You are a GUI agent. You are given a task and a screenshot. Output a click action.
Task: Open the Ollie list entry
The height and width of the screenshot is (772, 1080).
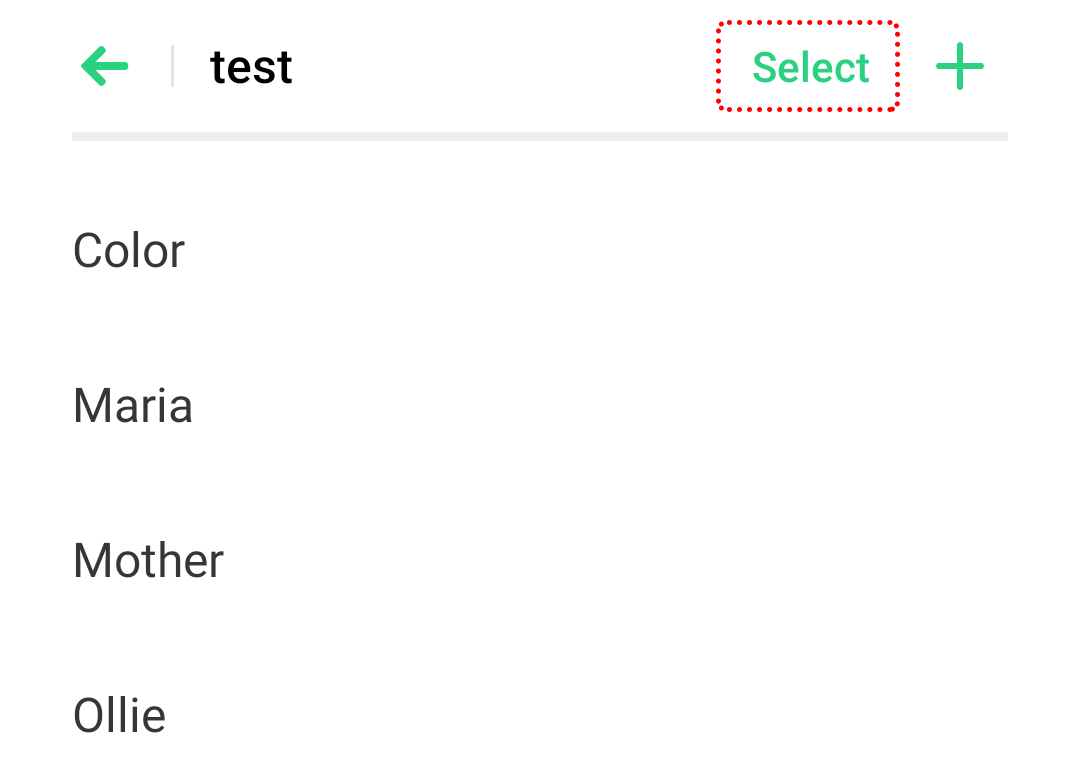point(119,716)
